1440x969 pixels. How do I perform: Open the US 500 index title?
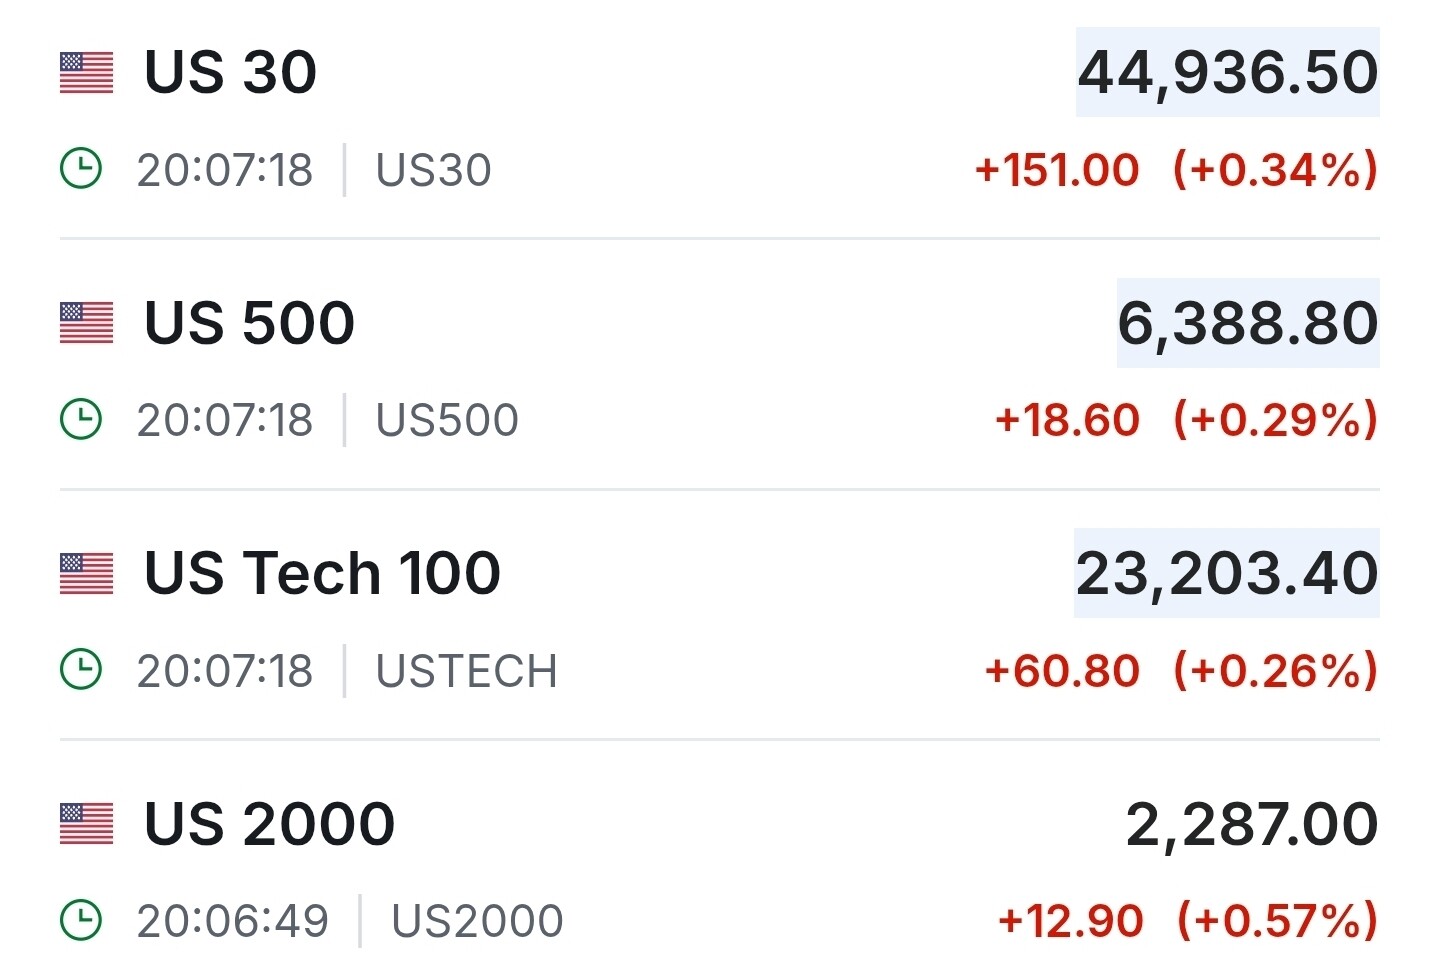249,323
